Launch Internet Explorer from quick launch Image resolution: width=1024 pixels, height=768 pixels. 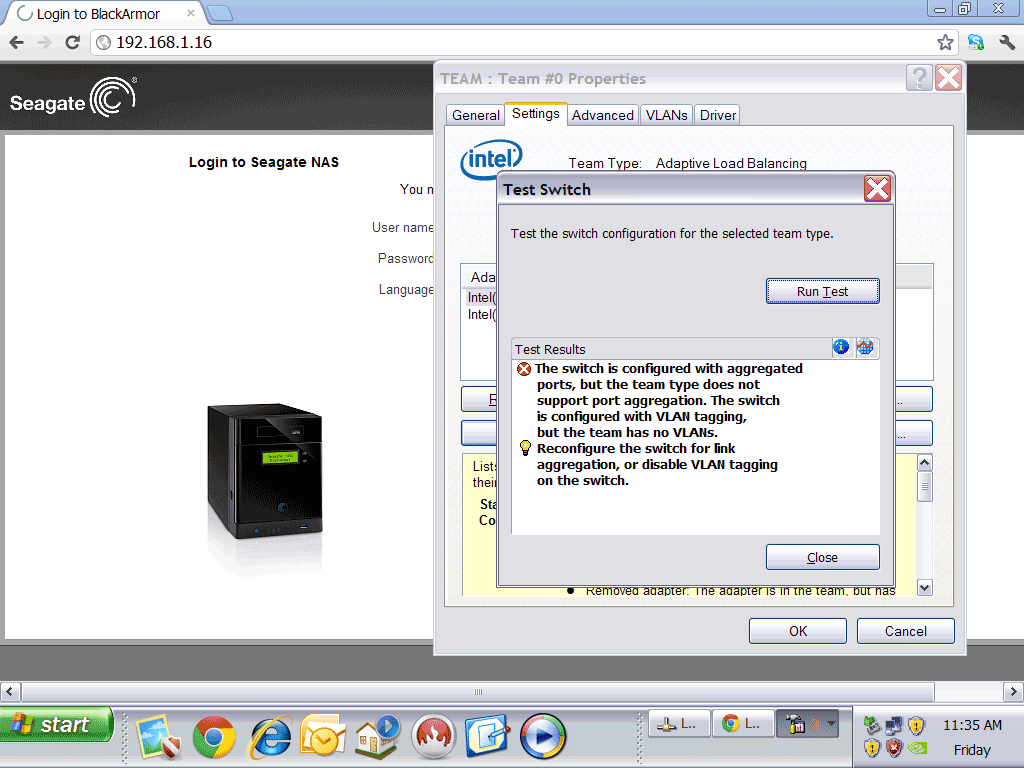pos(269,737)
